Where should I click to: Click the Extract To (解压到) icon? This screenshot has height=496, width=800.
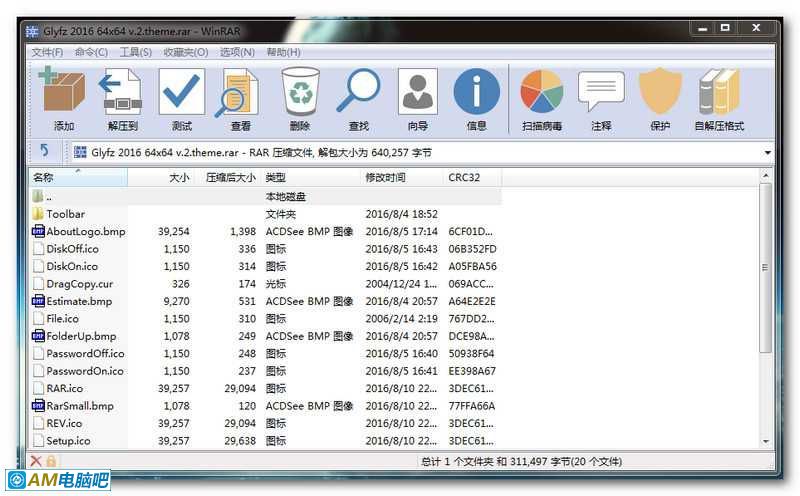click(x=122, y=91)
